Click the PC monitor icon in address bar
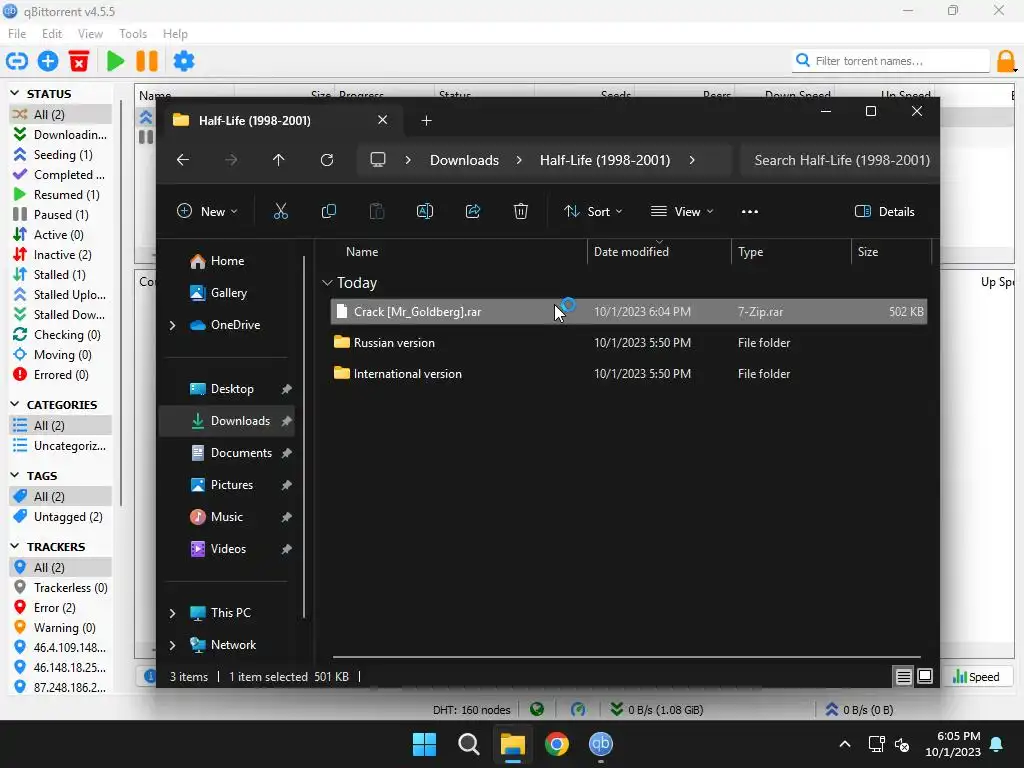The width and height of the screenshot is (1024, 768). coord(378,160)
